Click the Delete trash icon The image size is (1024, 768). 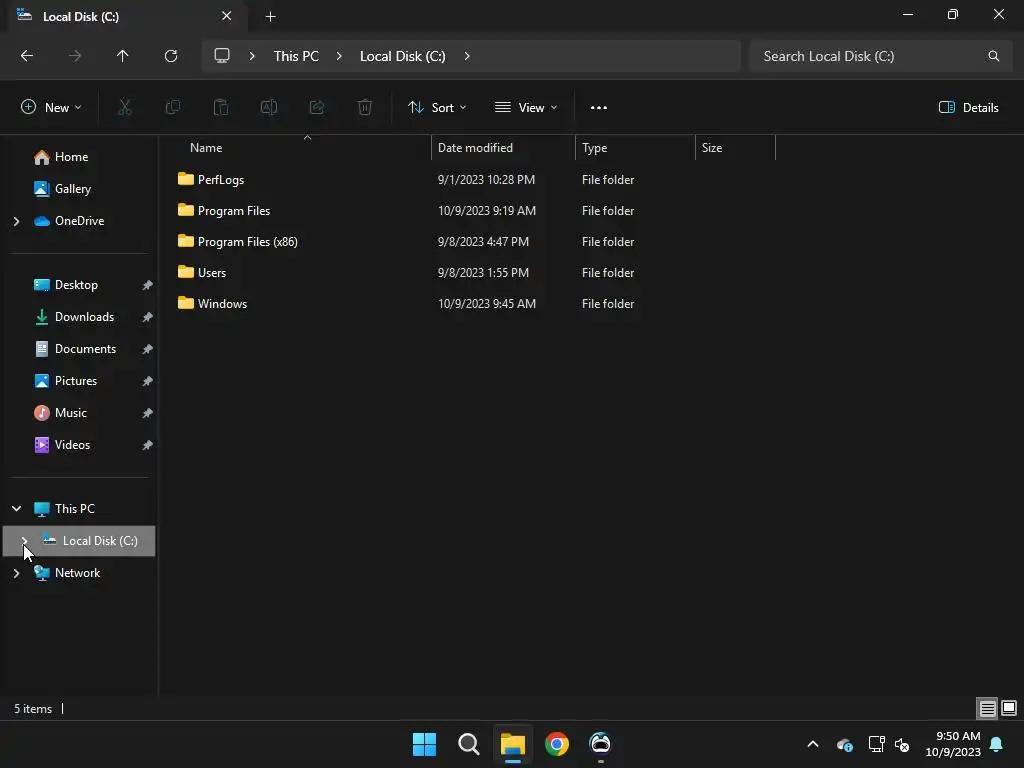coord(365,107)
